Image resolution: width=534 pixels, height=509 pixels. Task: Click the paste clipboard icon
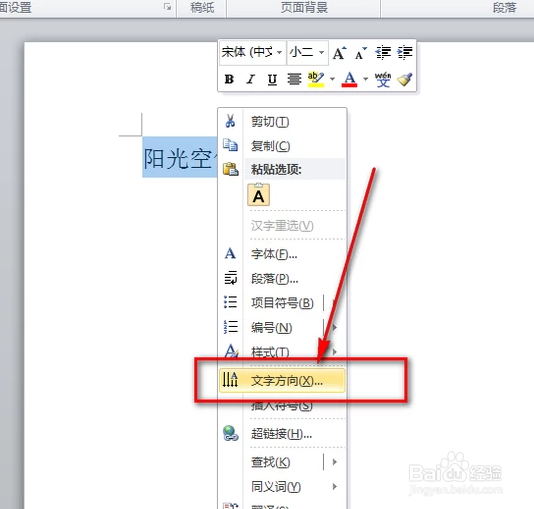230,169
